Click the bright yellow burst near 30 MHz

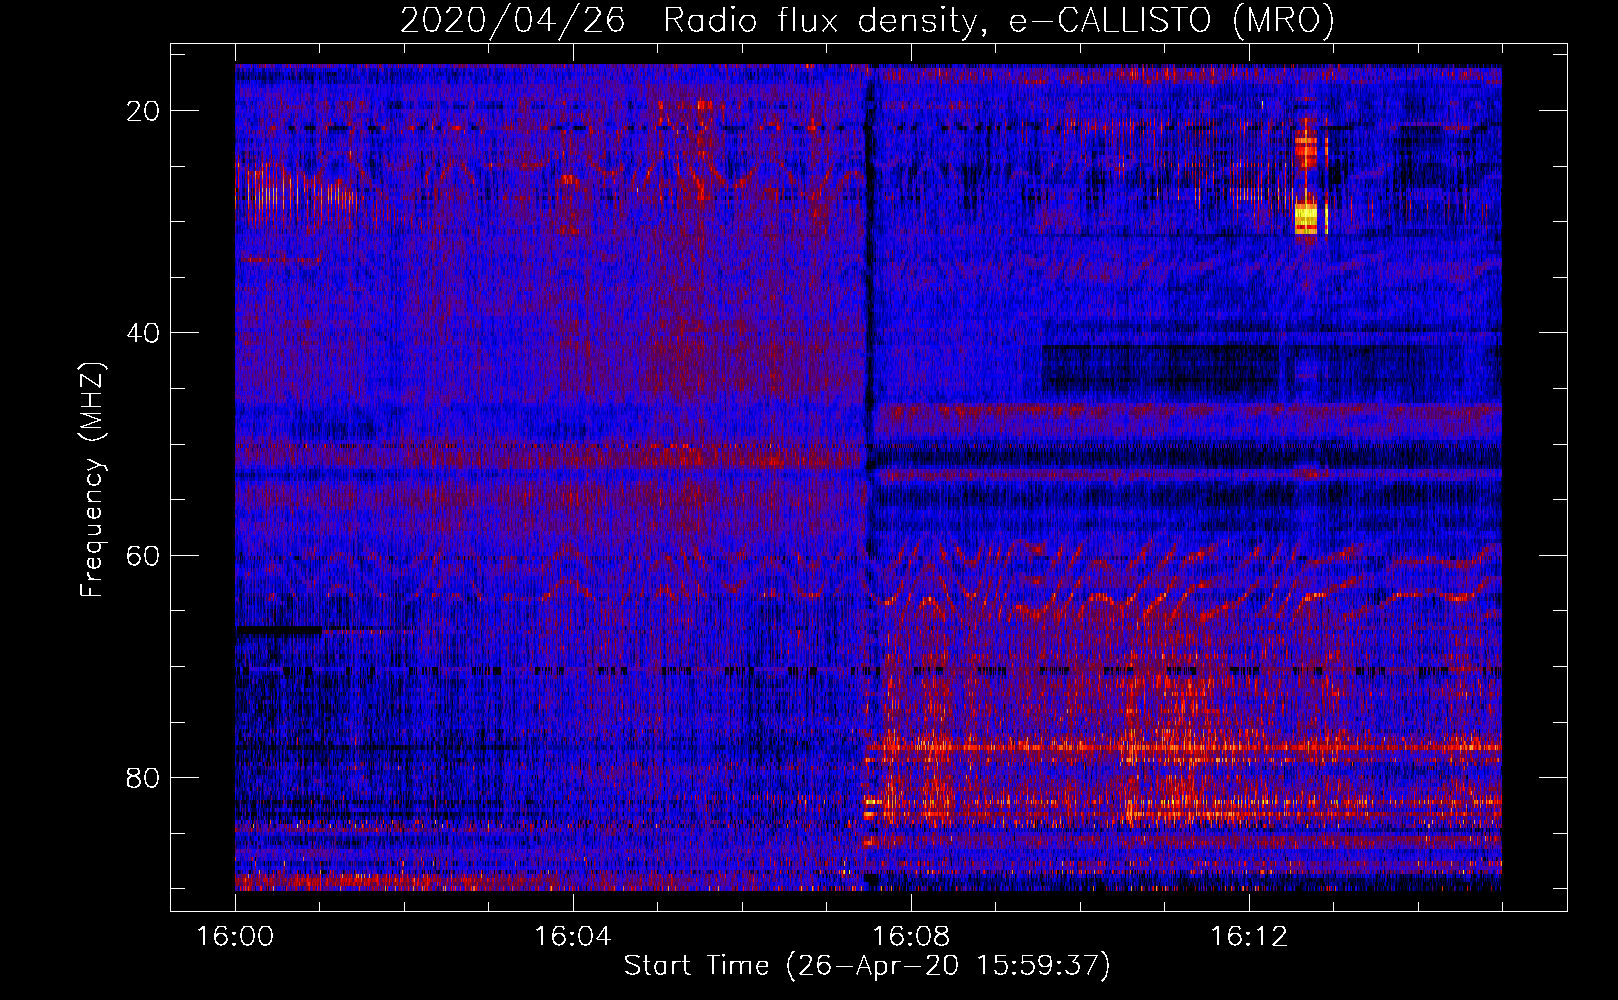tap(1307, 217)
